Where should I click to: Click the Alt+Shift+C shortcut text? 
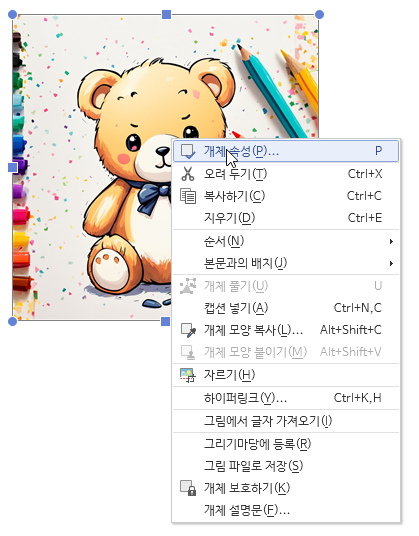(351, 330)
